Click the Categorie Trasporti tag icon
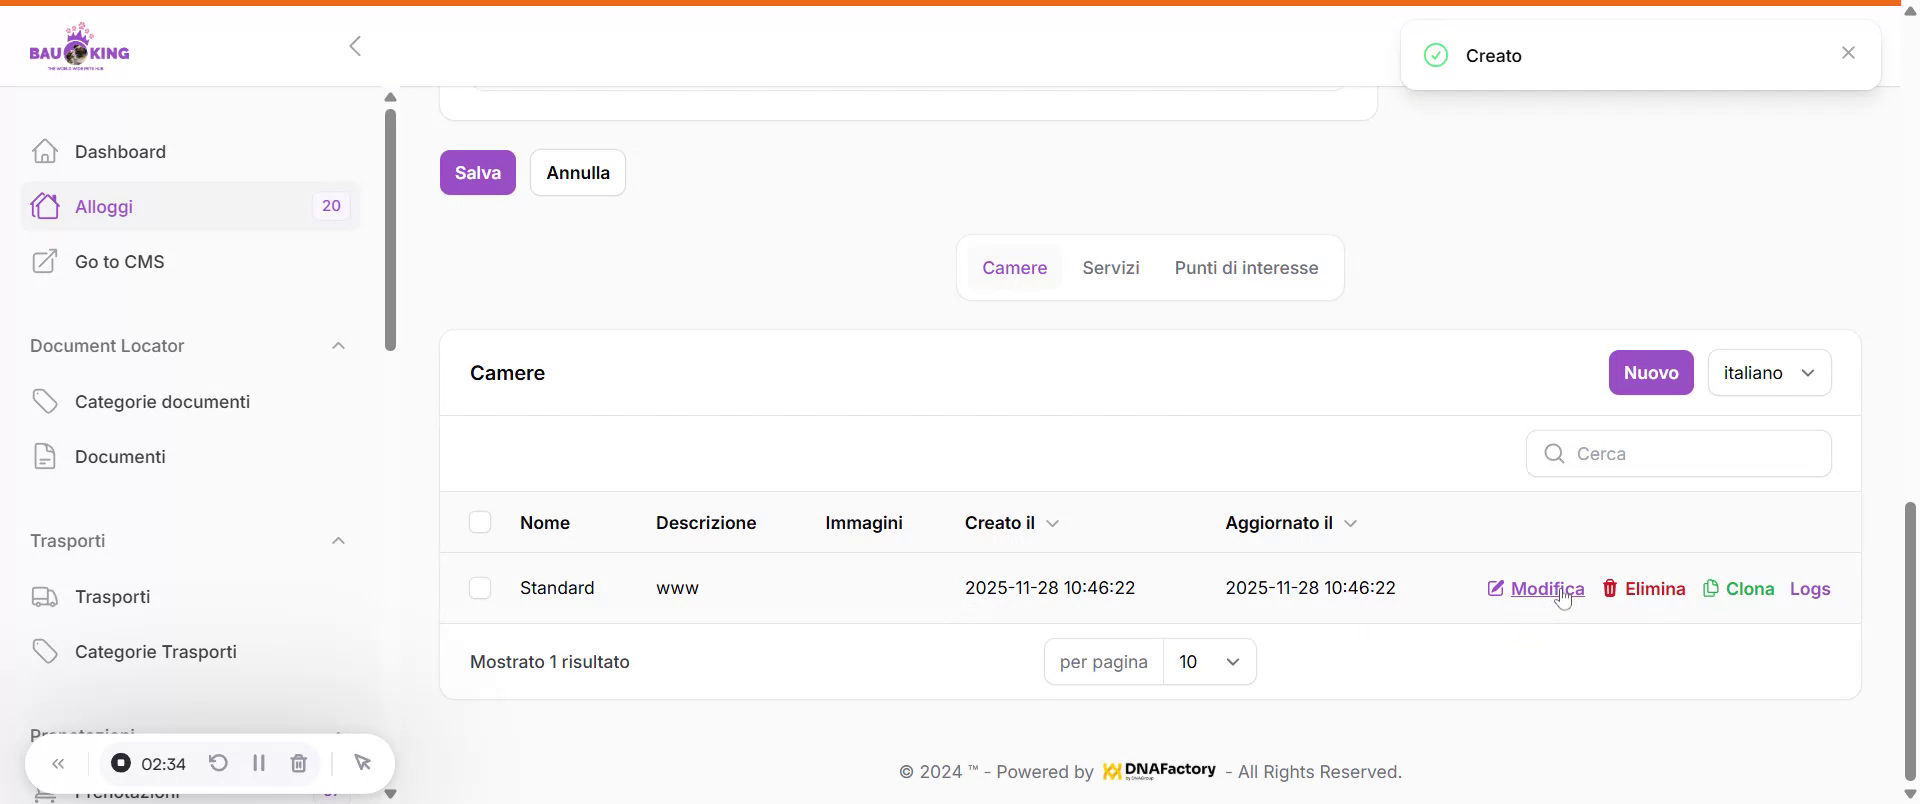Image resolution: width=1920 pixels, height=804 pixels. tap(44, 651)
